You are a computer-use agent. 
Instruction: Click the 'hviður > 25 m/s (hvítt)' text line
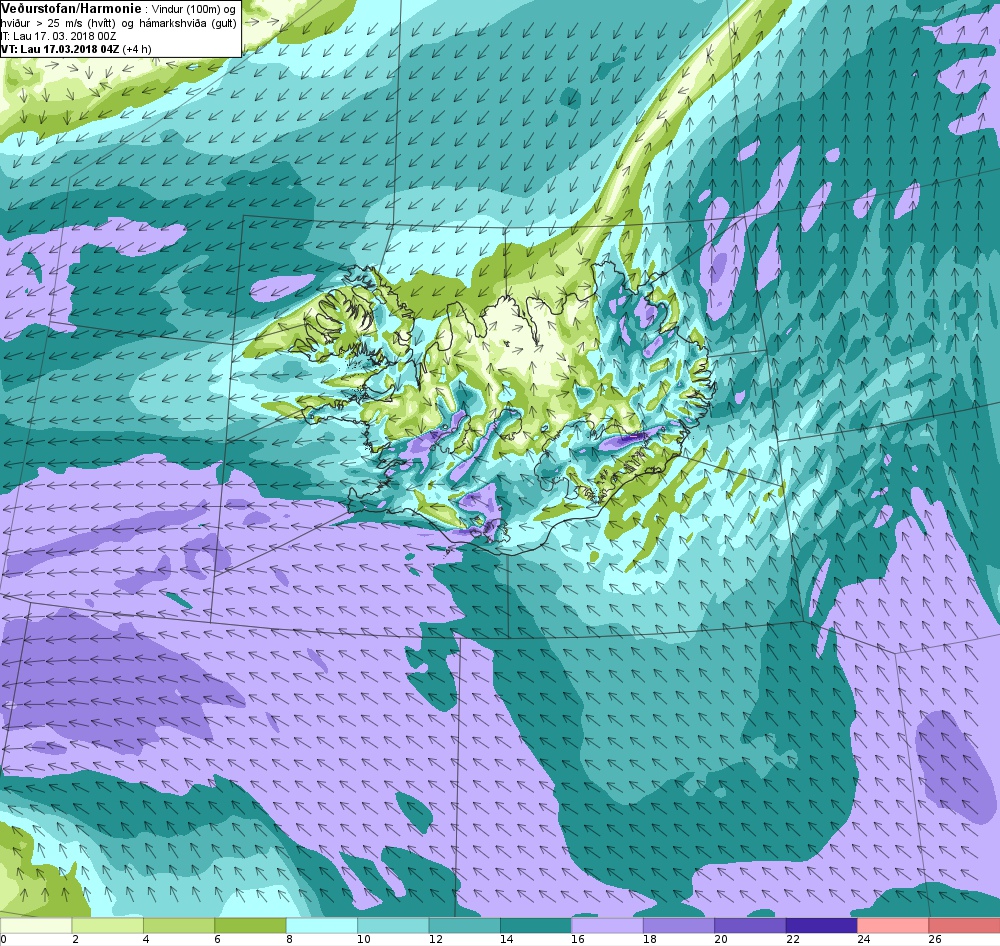(59, 23)
